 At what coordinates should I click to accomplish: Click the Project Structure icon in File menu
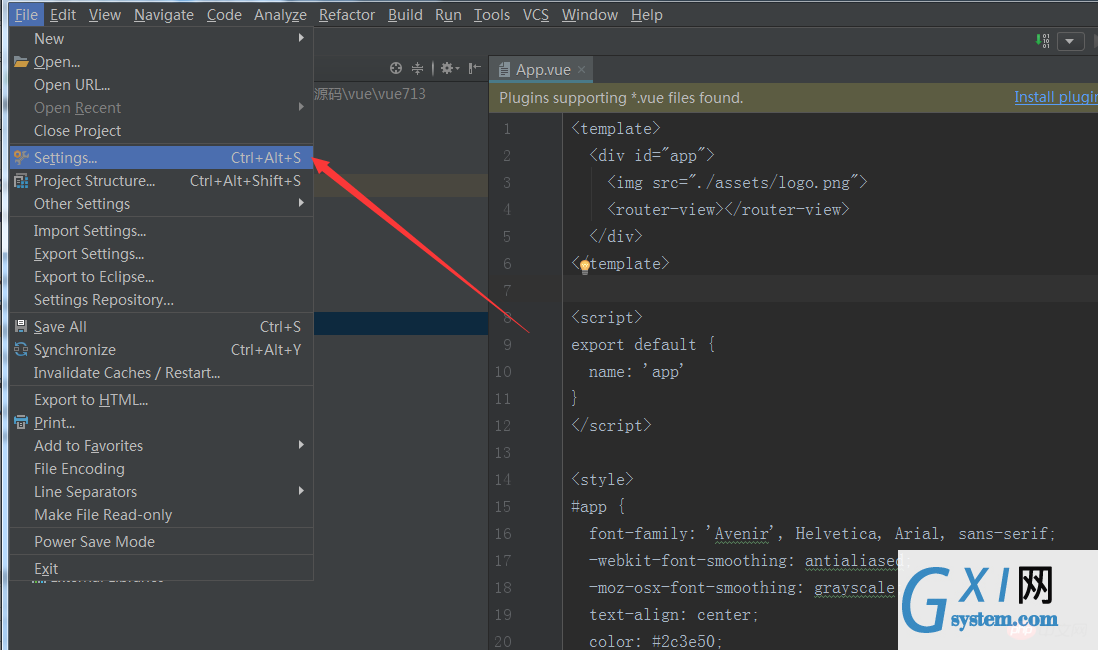[x=21, y=181]
